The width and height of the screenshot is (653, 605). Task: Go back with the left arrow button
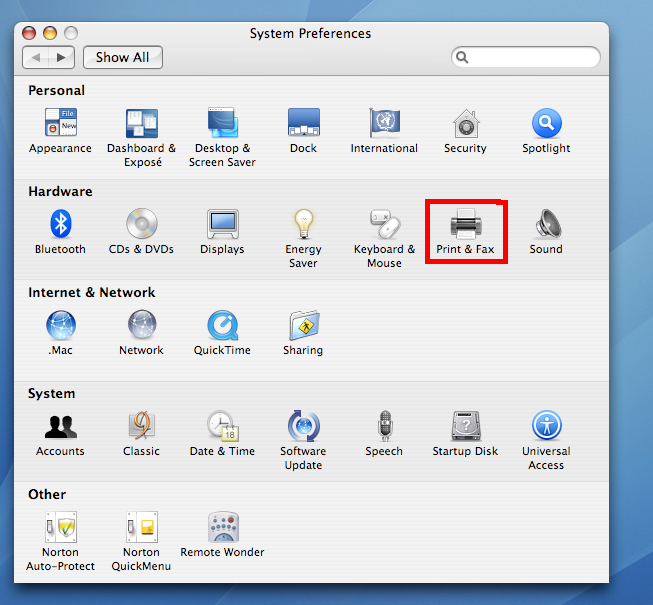[x=35, y=57]
